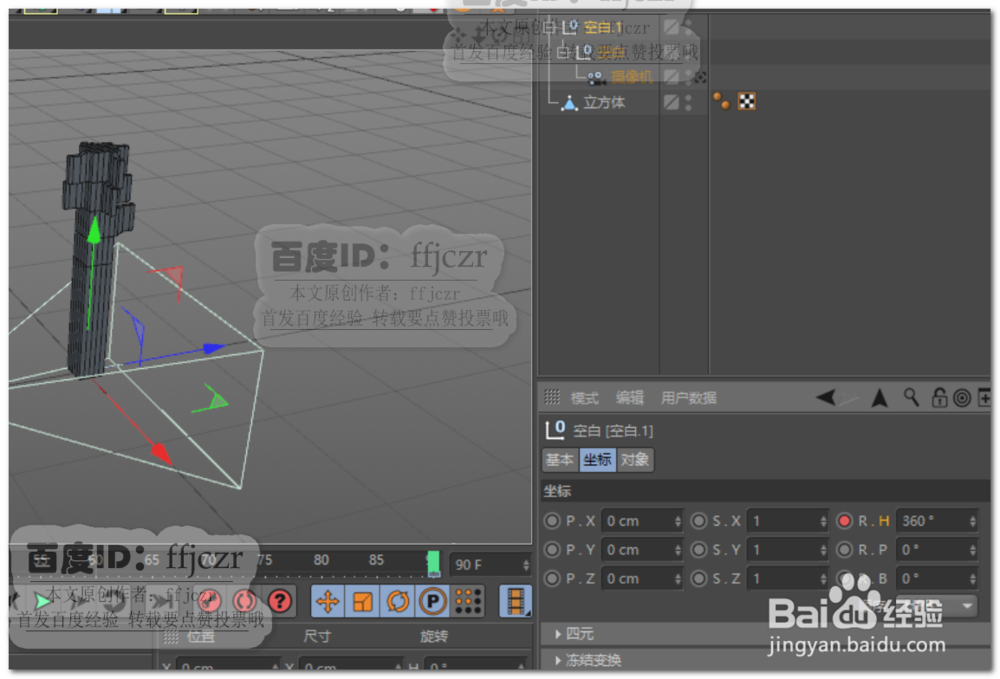The width and height of the screenshot is (1000, 679).
Task: Switch to the 对象 tab
Action: pyautogui.click(x=635, y=460)
